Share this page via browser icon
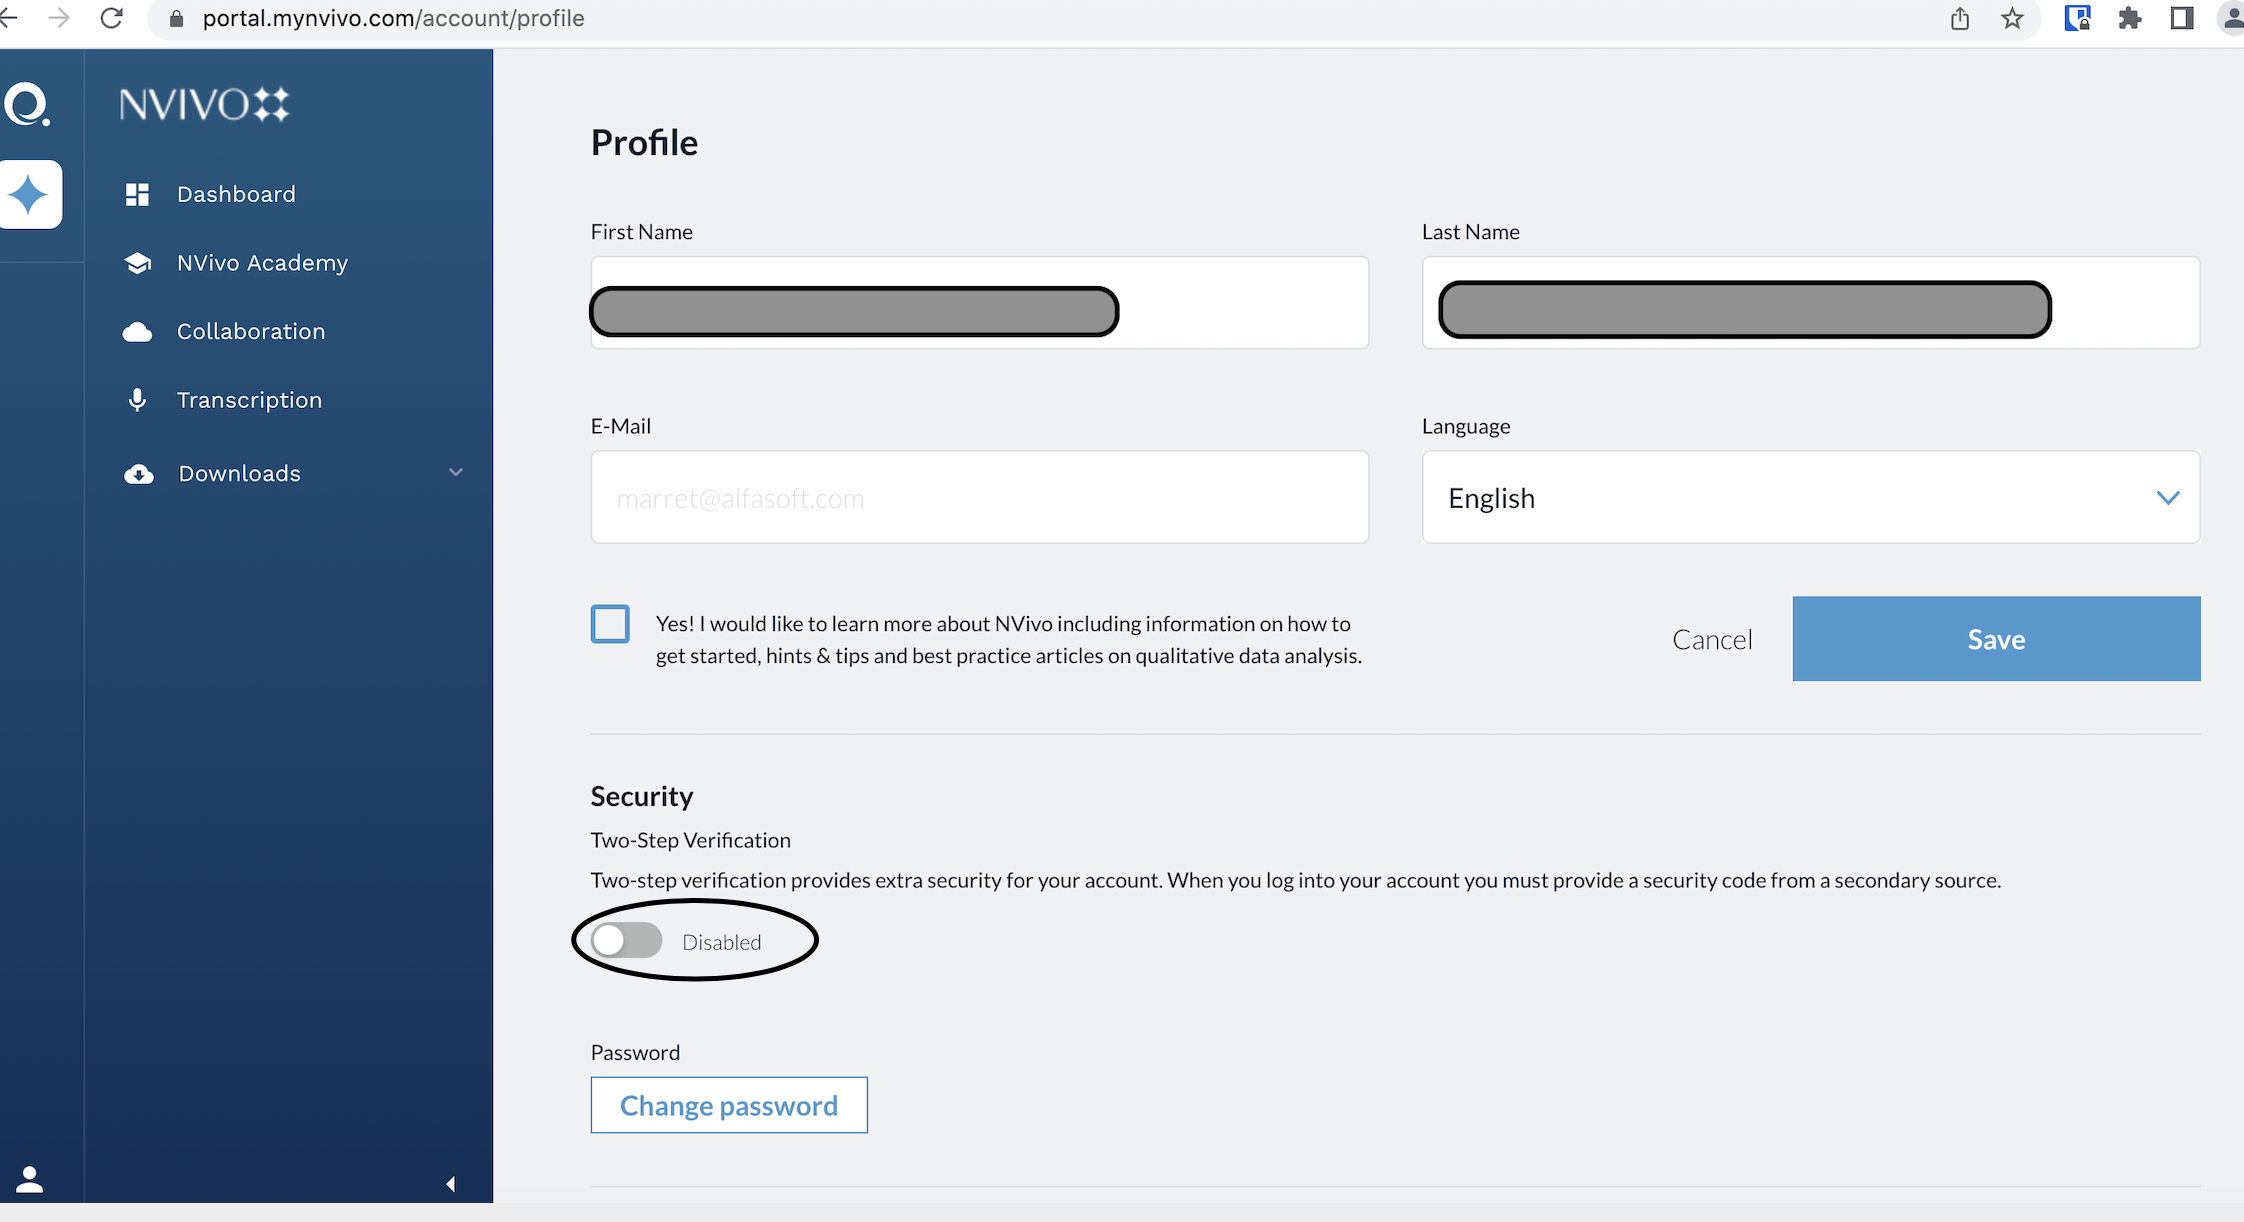This screenshot has width=2244, height=1222. 1960,18
